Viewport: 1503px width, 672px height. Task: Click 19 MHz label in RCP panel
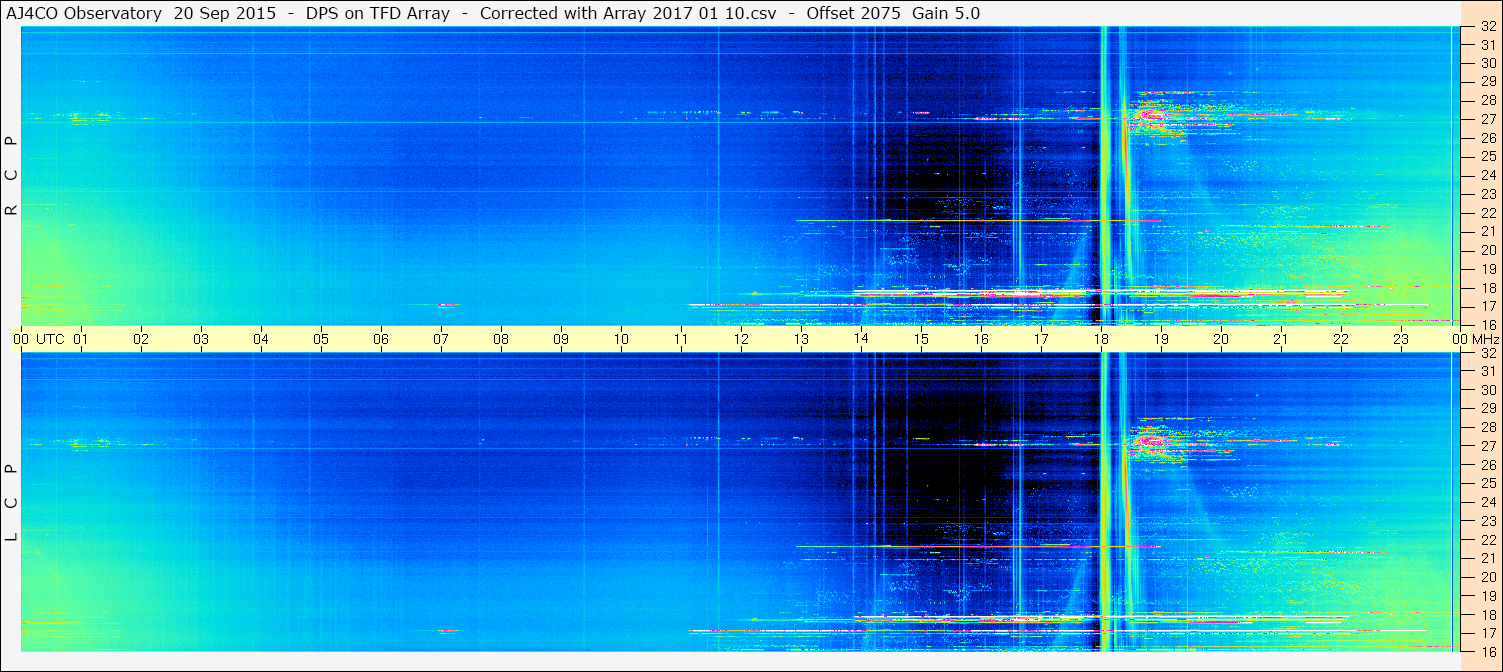[1487, 269]
